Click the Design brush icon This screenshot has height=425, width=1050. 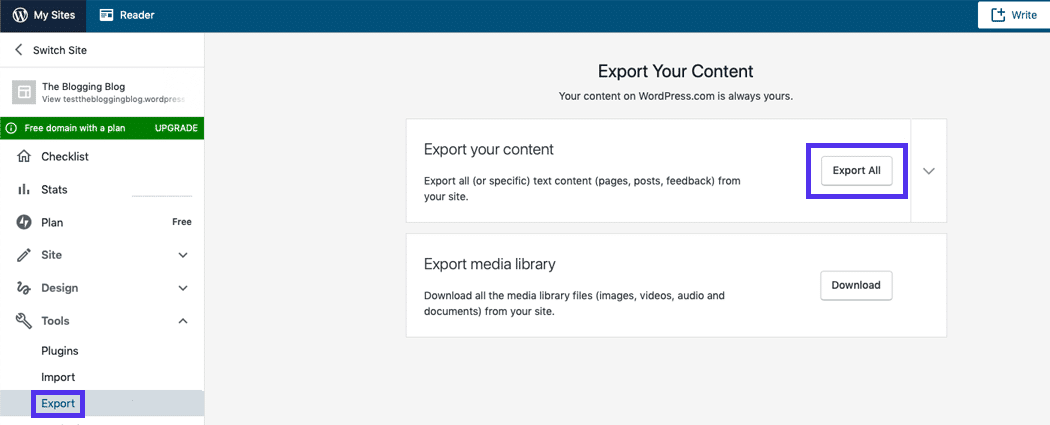[x=24, y=288]
